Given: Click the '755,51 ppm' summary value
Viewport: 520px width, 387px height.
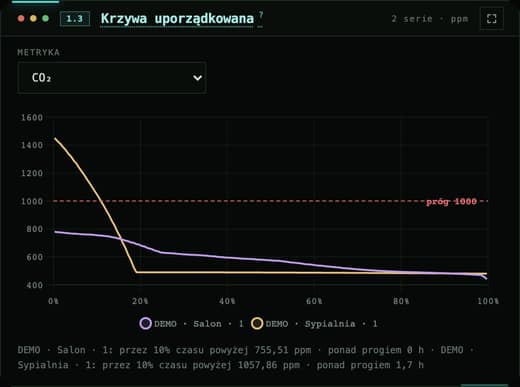Looking at the screenshot, I should [283, 350].
